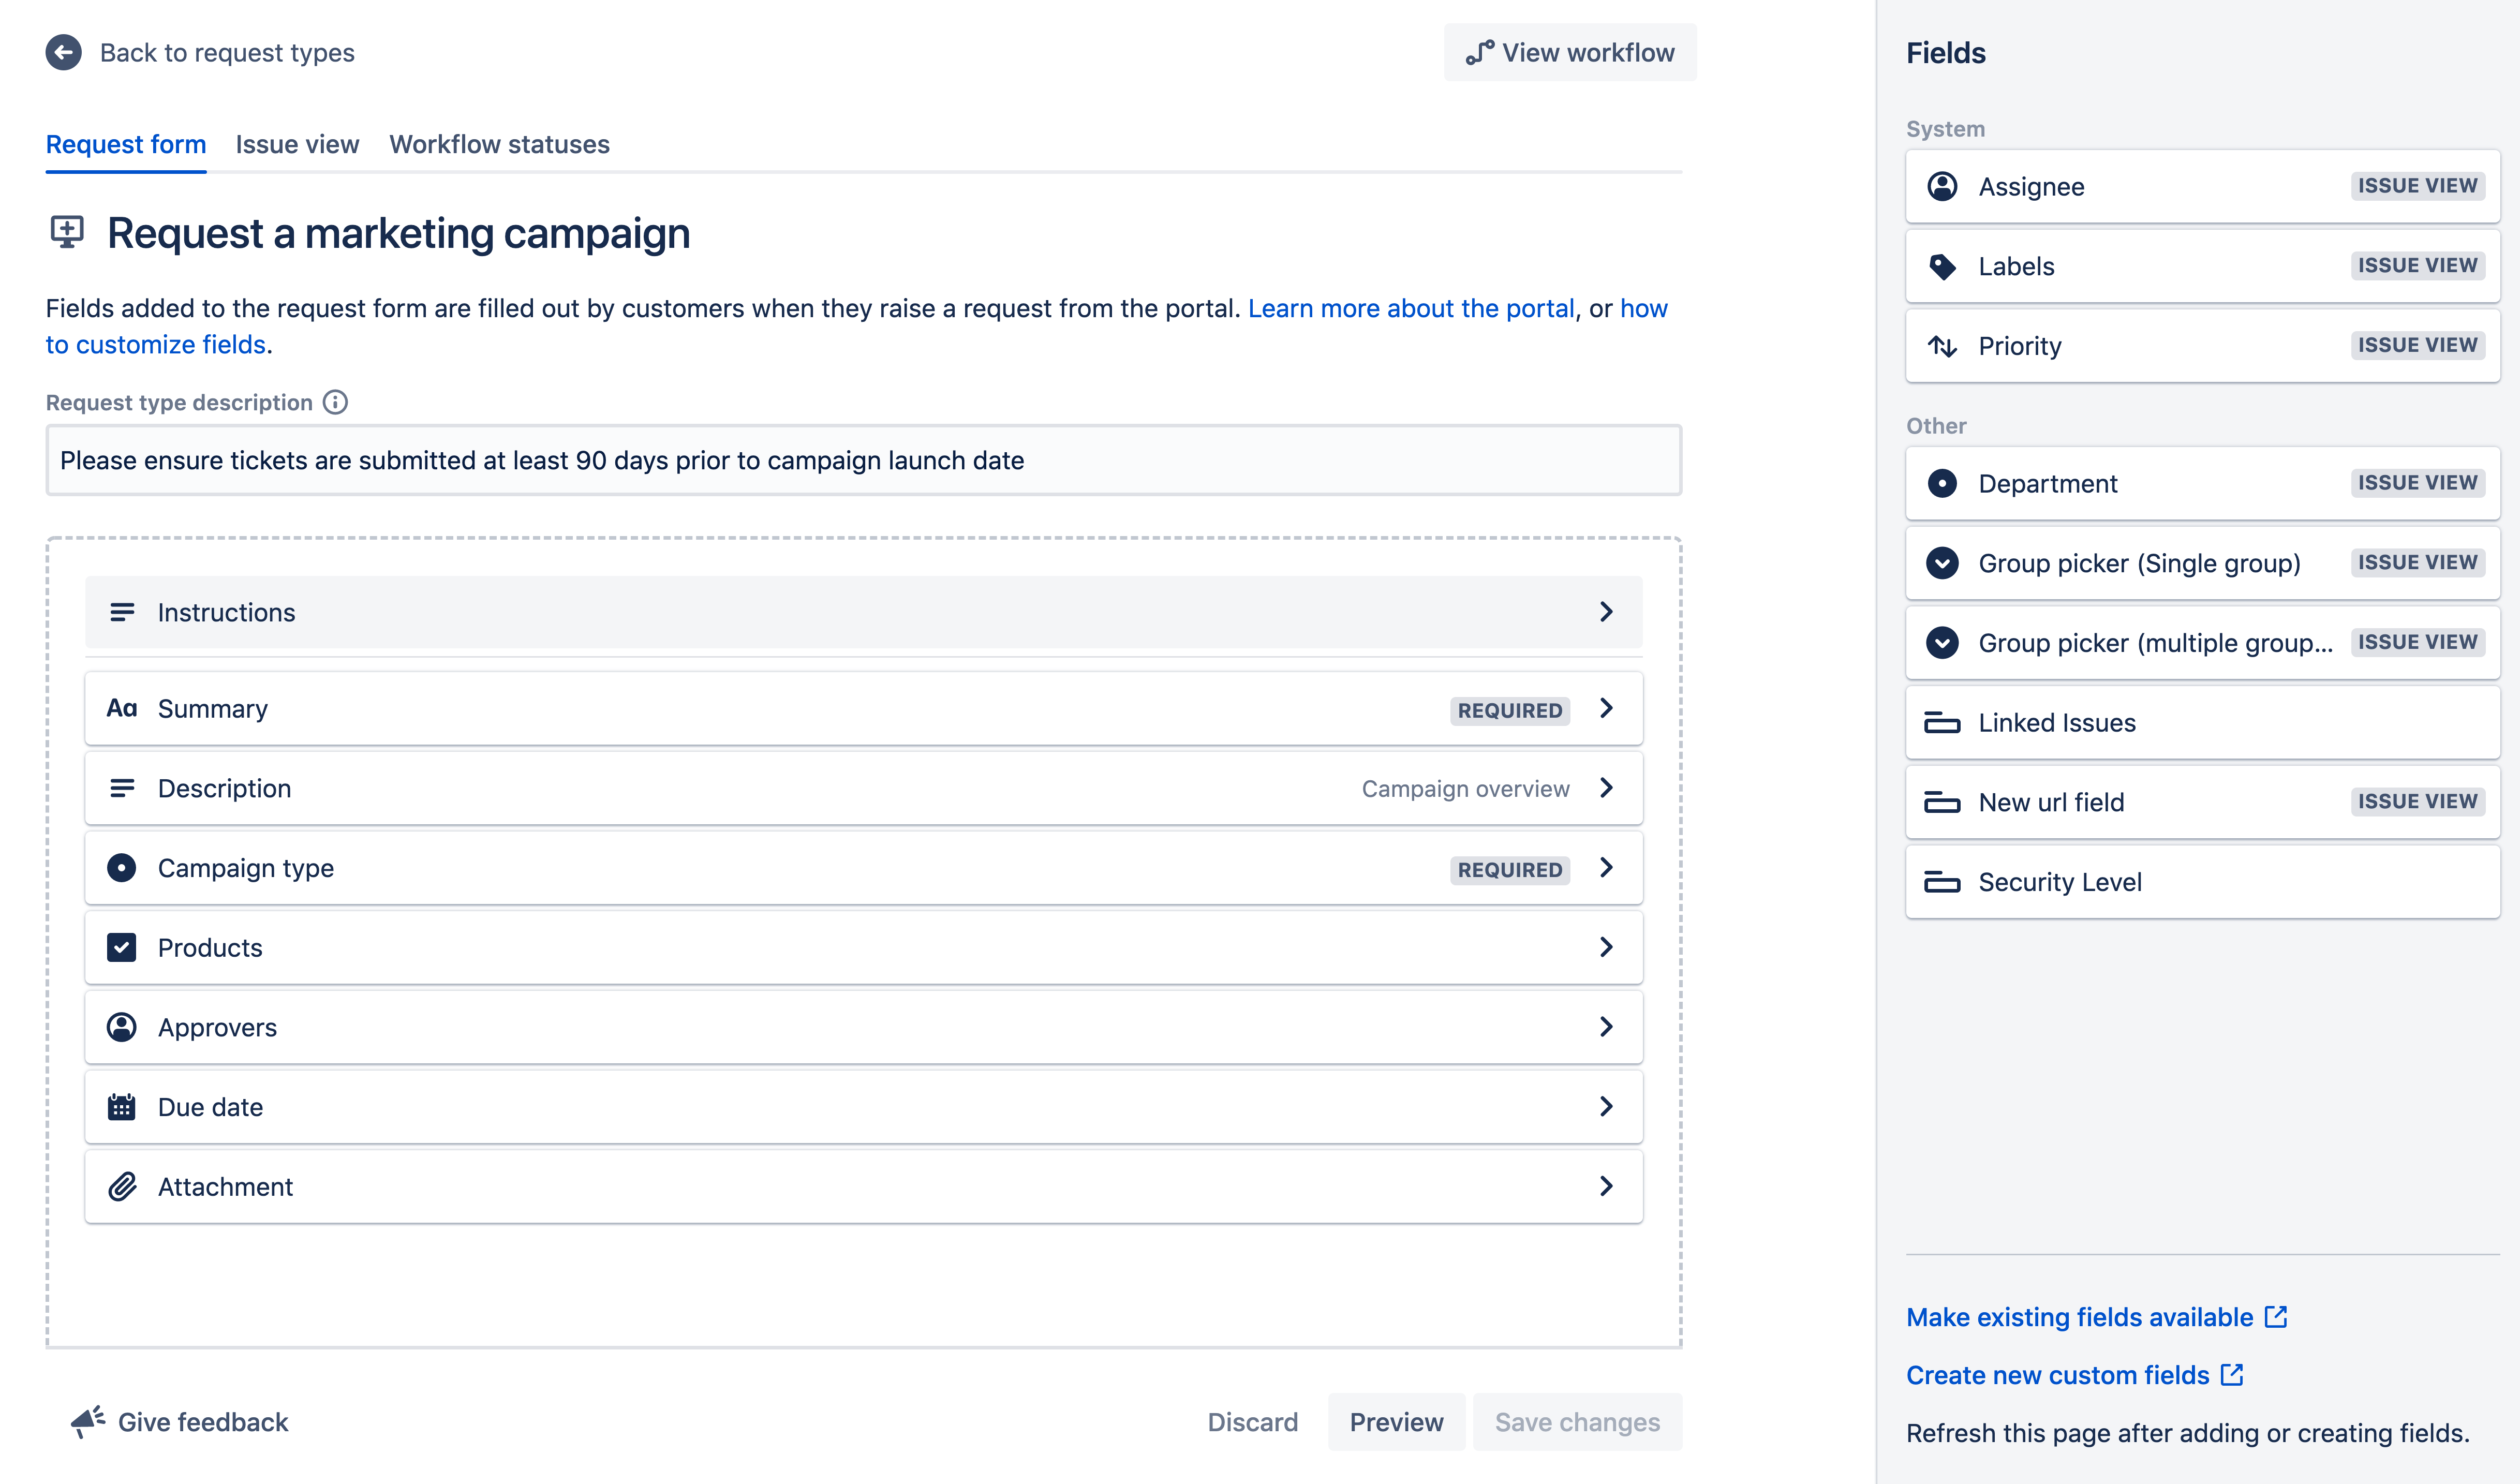Click the Attachment paperclip icon
The width and height of the screenshot is (2520, 1484).
[x=122, y=1186]
